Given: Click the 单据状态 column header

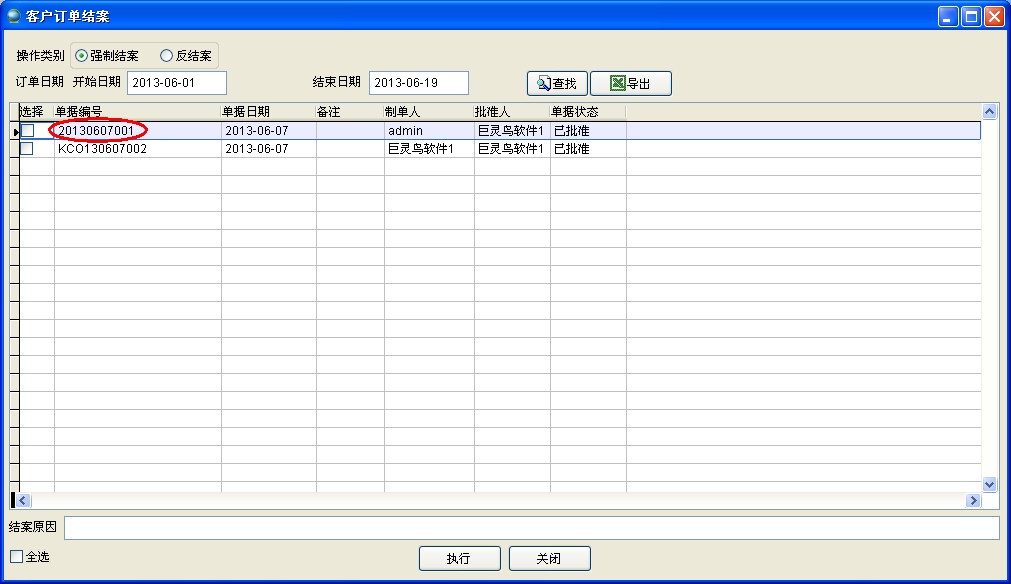Looking at the screenshot, I should tap(587, 112).
